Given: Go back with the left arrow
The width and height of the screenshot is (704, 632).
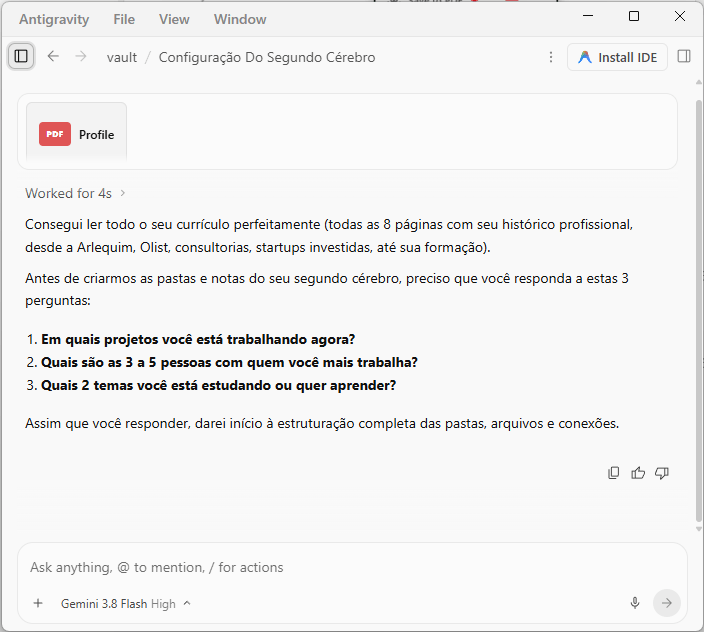Looking at the screenshot, I should [x=53, y=57].
